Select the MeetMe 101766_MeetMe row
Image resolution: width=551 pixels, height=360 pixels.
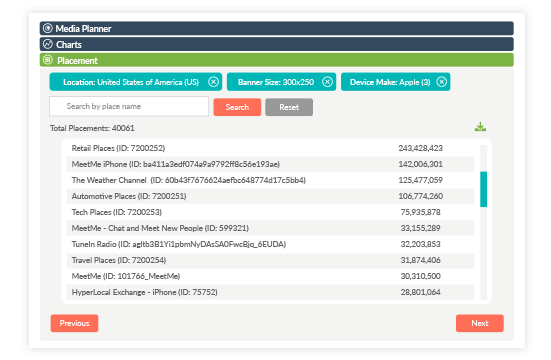[x=271, y=276]
